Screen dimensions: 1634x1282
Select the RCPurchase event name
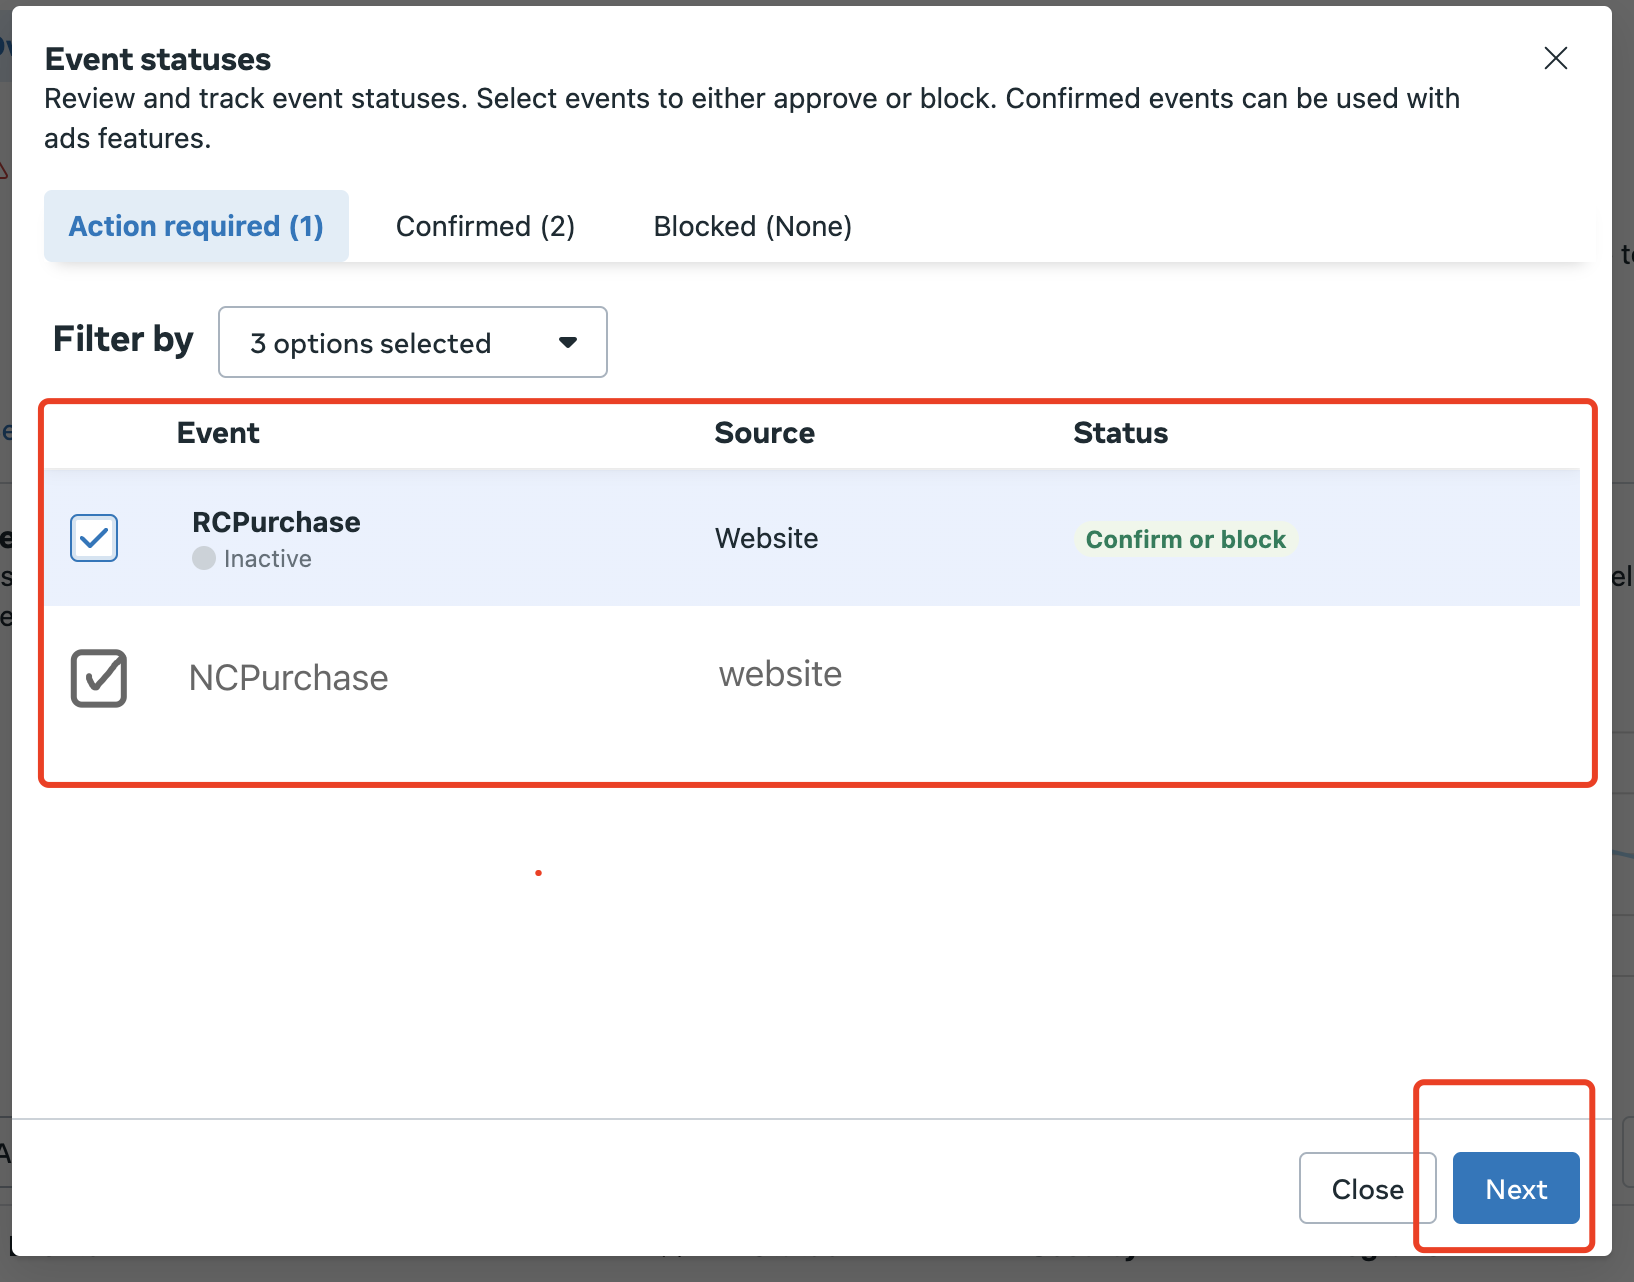pyautogui.click(x=276, y=522)
